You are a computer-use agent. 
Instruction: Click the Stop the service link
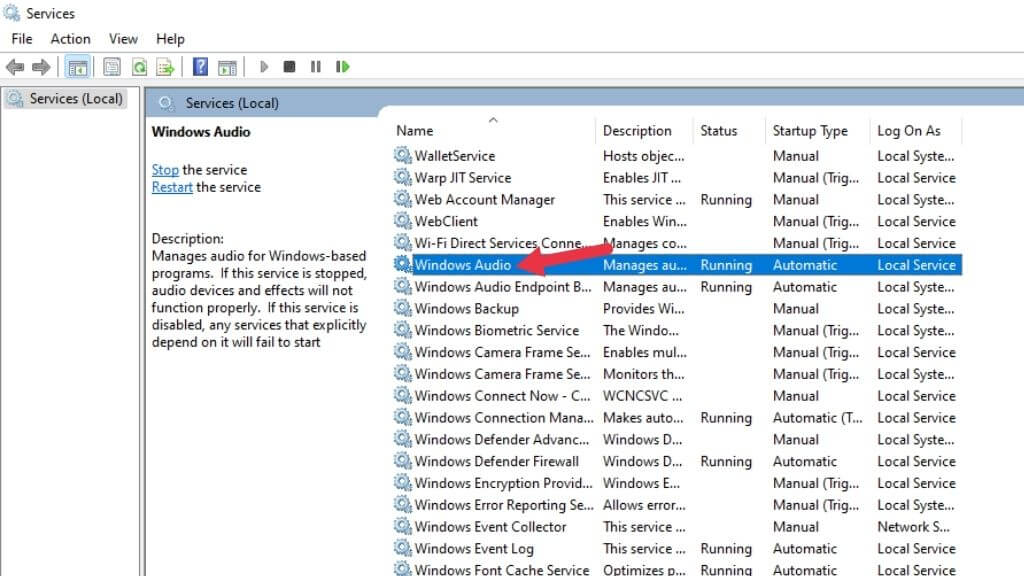point(165,170)
